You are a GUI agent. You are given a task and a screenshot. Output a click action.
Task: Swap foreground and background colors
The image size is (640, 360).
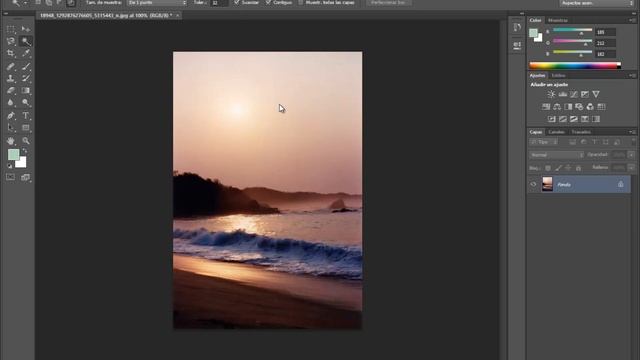coord(24,151)
